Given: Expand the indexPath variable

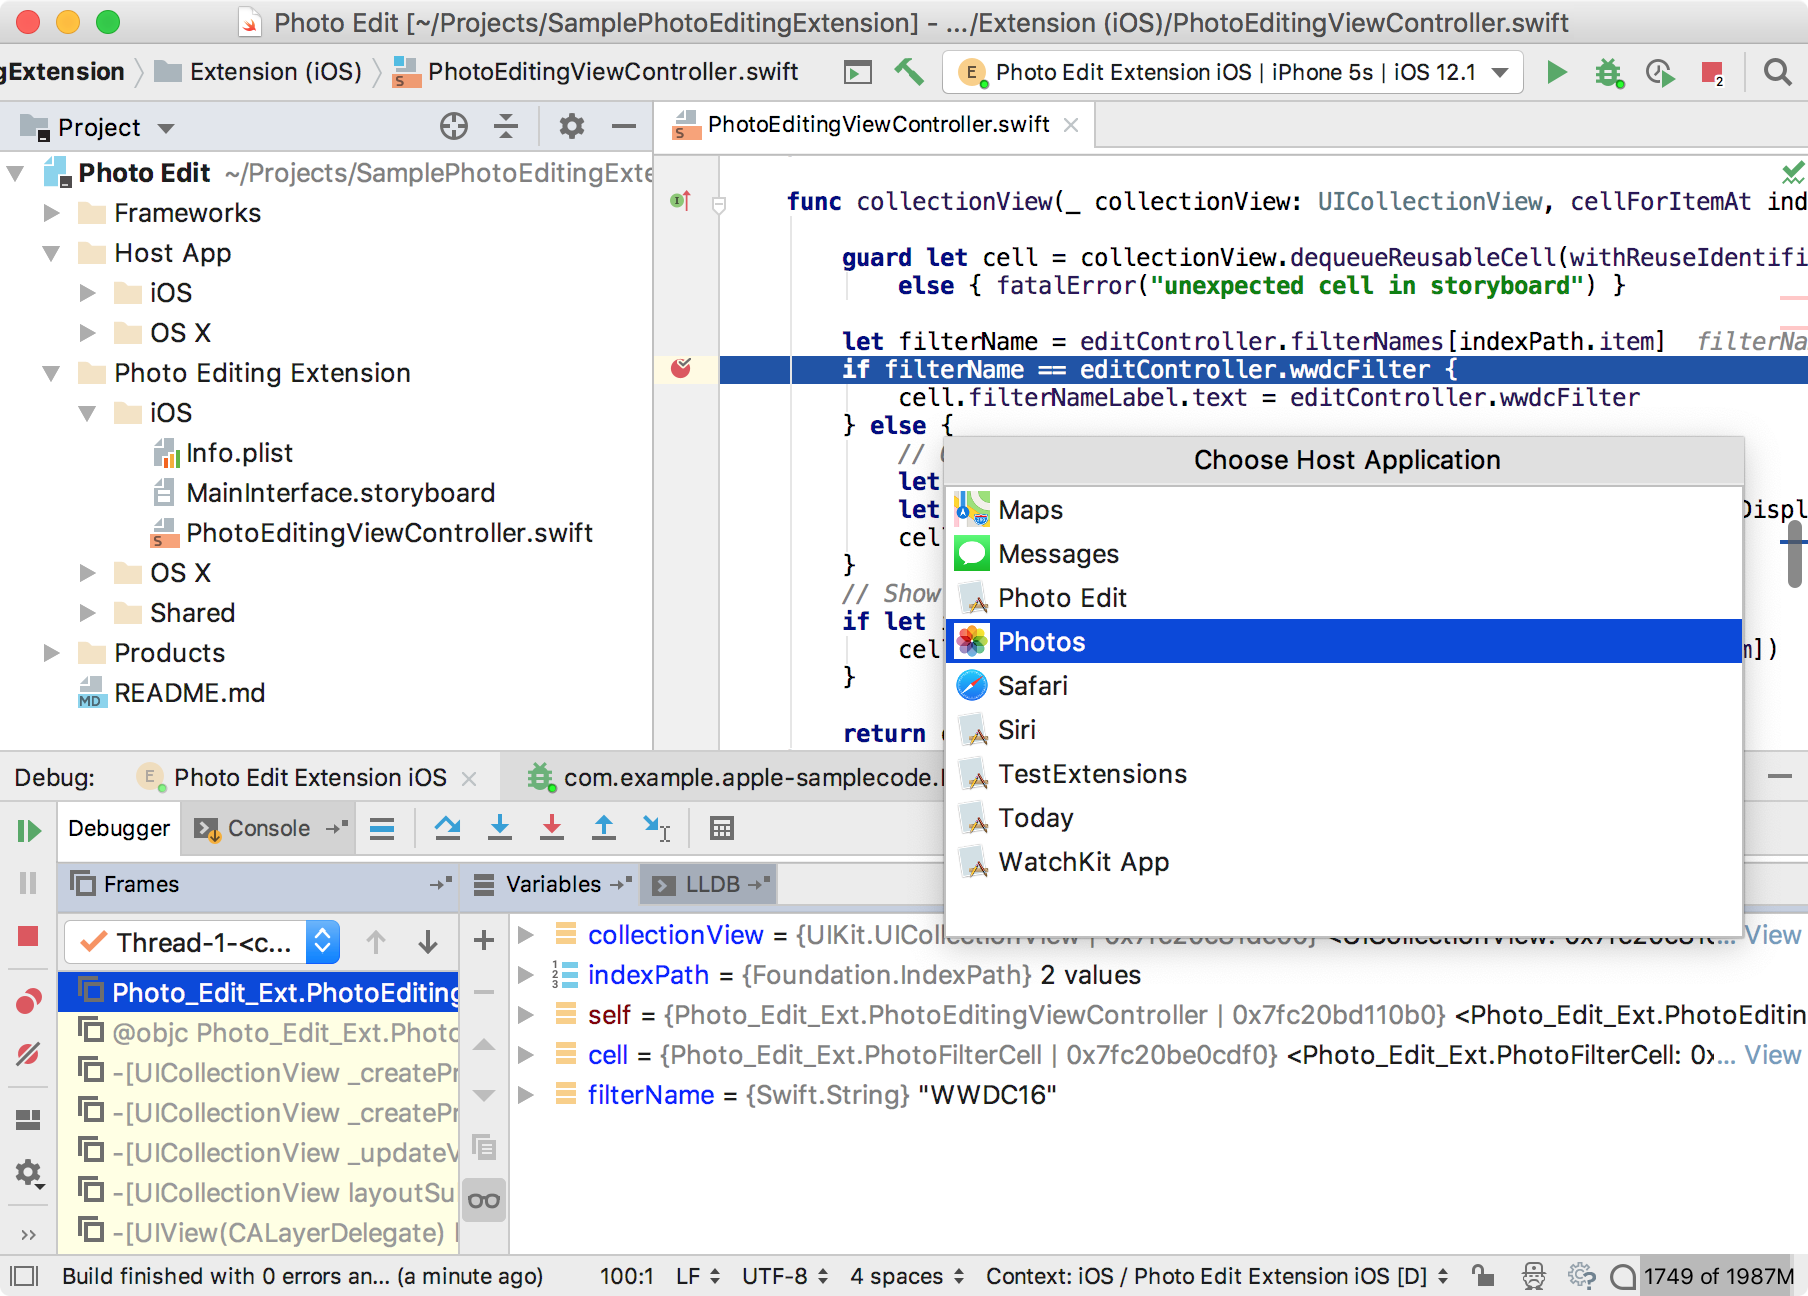Looking at the screenshot, I should 525,975.
